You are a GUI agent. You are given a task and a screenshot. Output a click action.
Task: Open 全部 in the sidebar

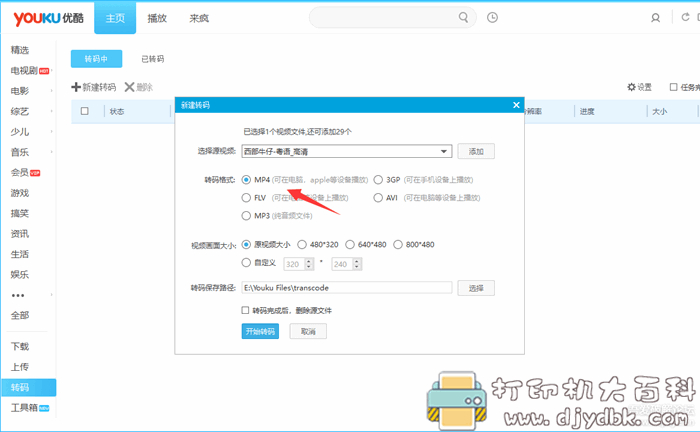[20, 316]
